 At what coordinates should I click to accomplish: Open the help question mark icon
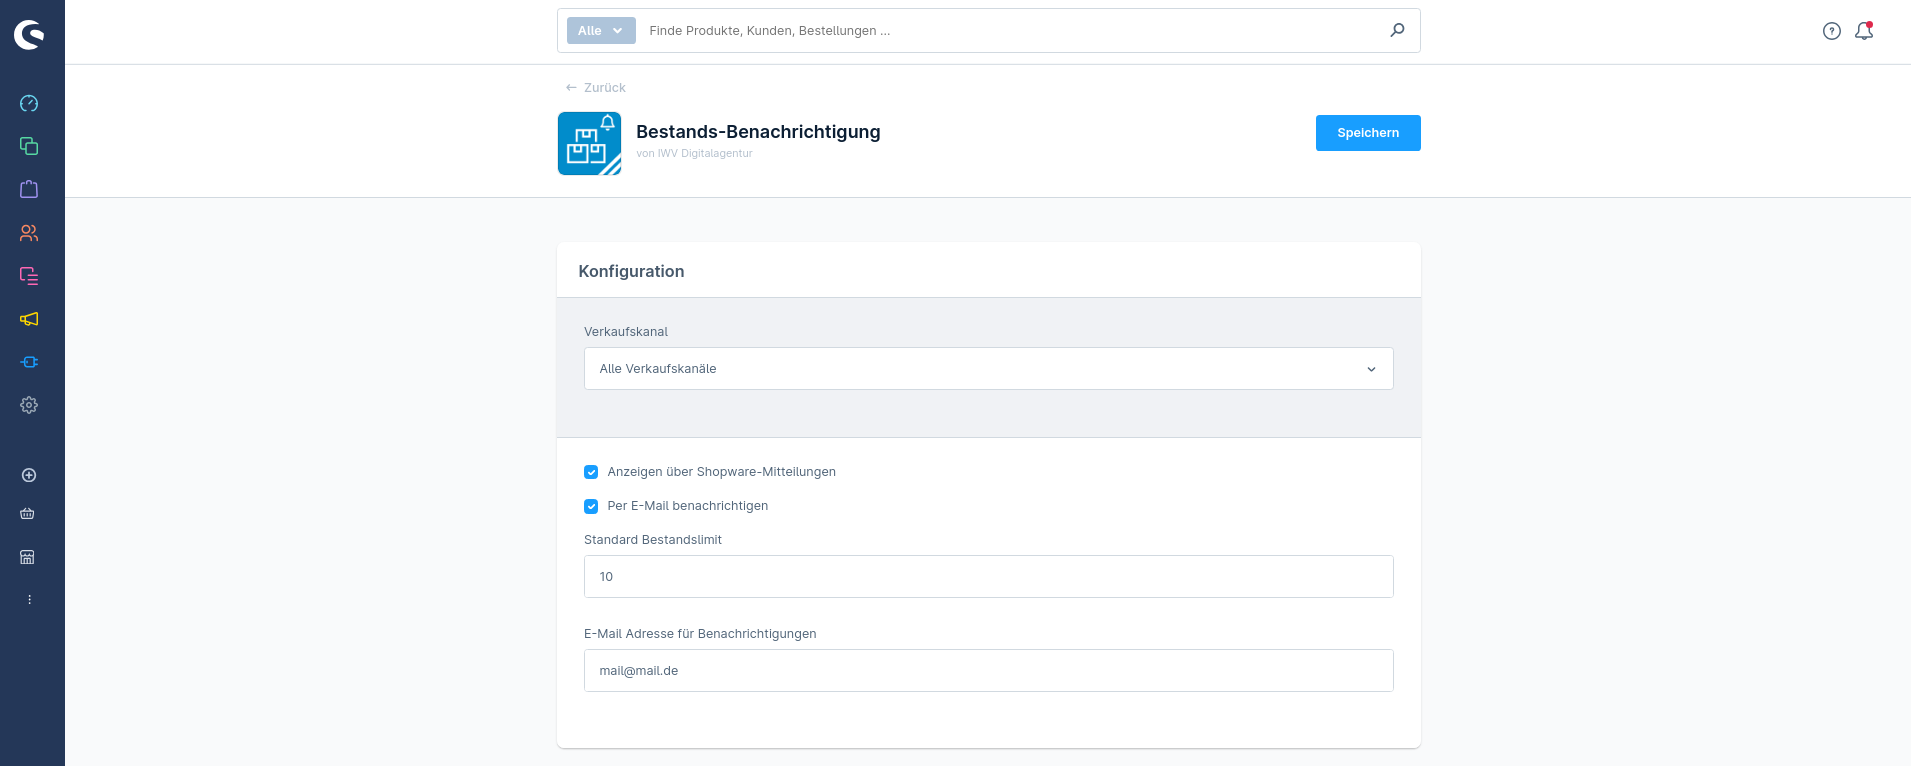1831,31
